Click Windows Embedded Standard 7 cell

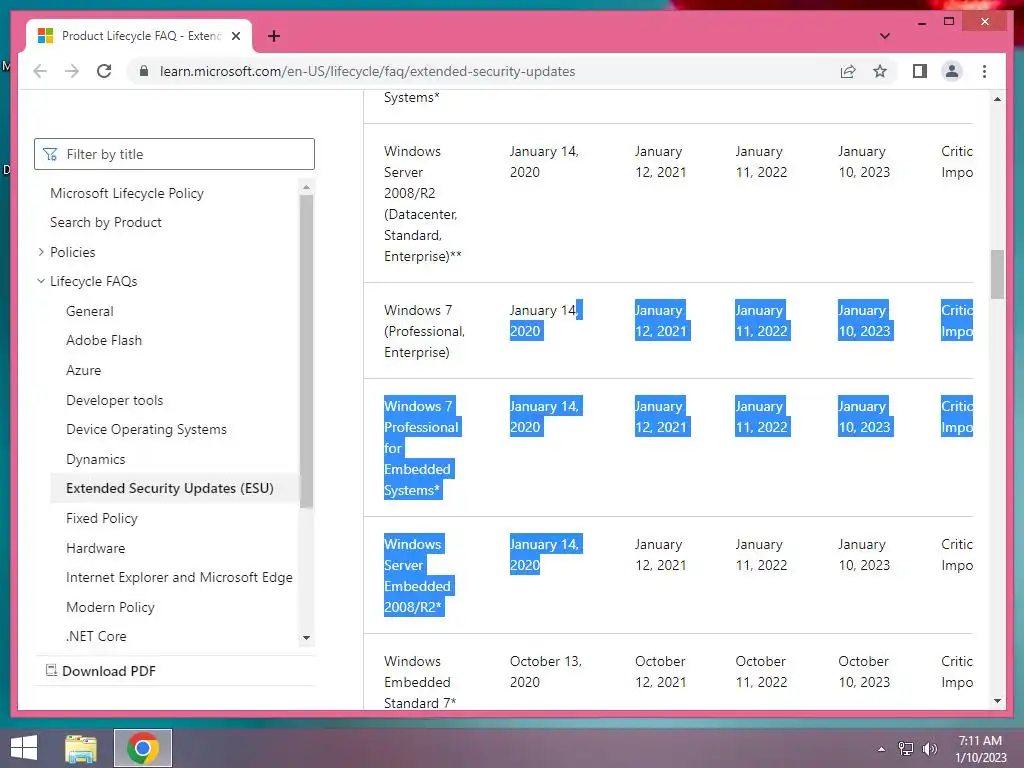pos(420,682)
